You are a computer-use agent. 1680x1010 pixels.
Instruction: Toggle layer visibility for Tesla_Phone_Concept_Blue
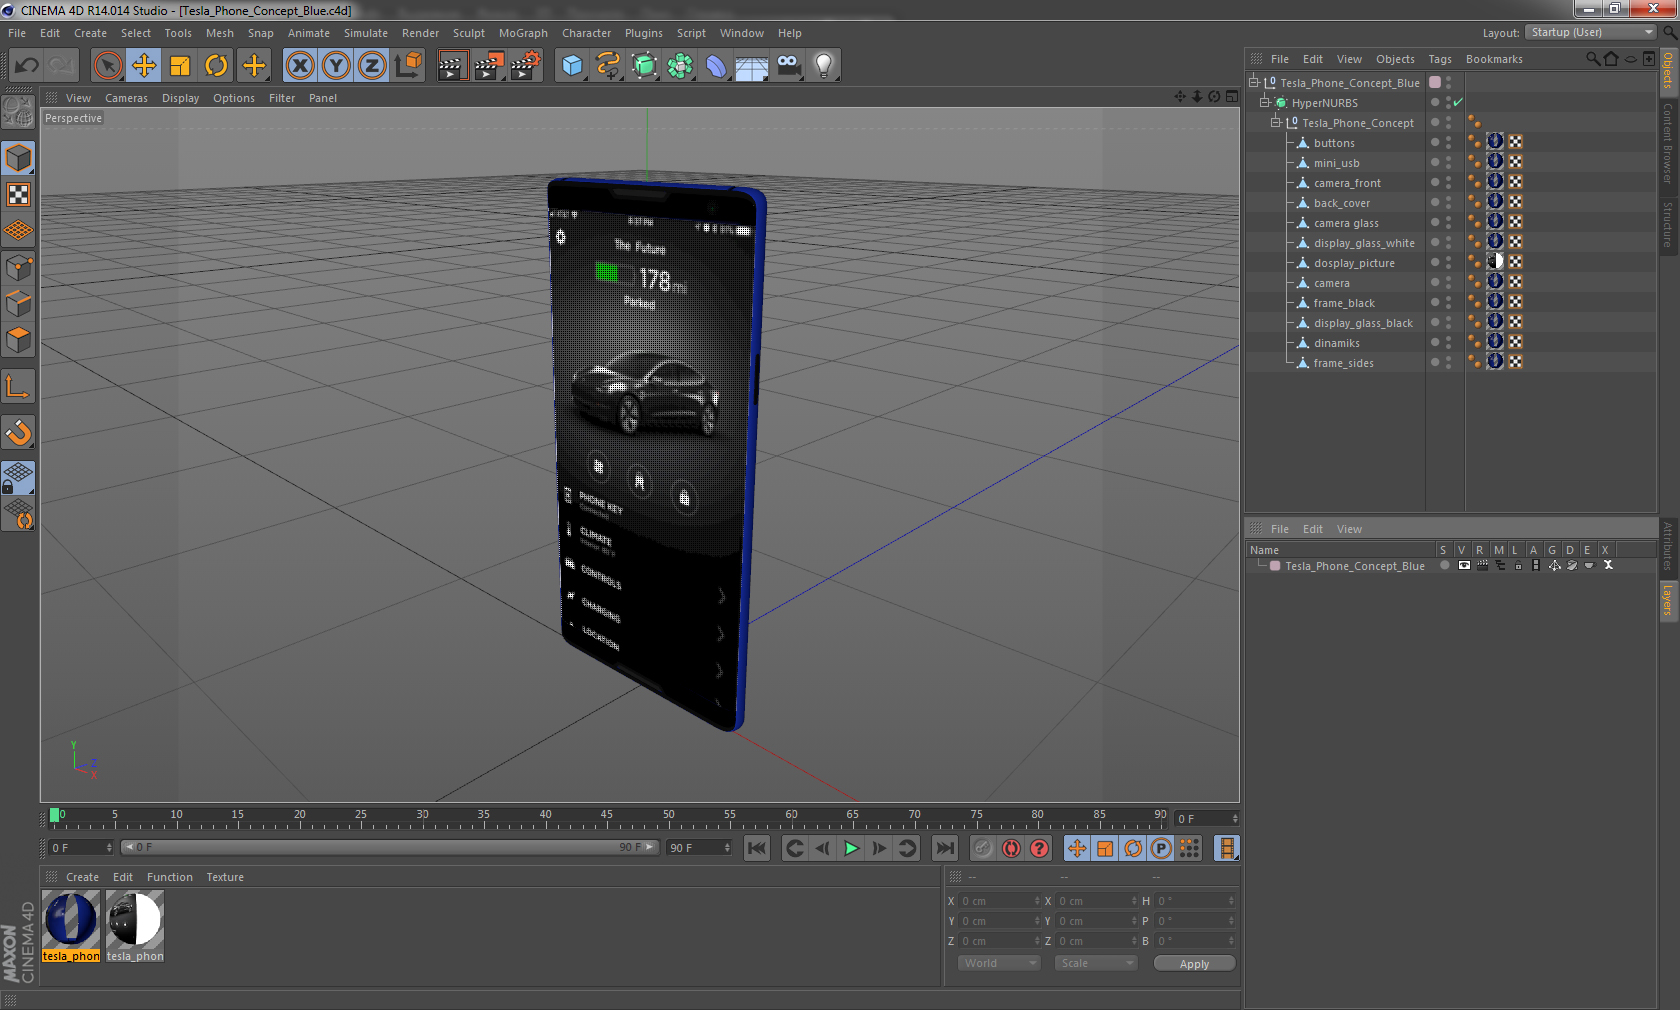[1464, 565]
